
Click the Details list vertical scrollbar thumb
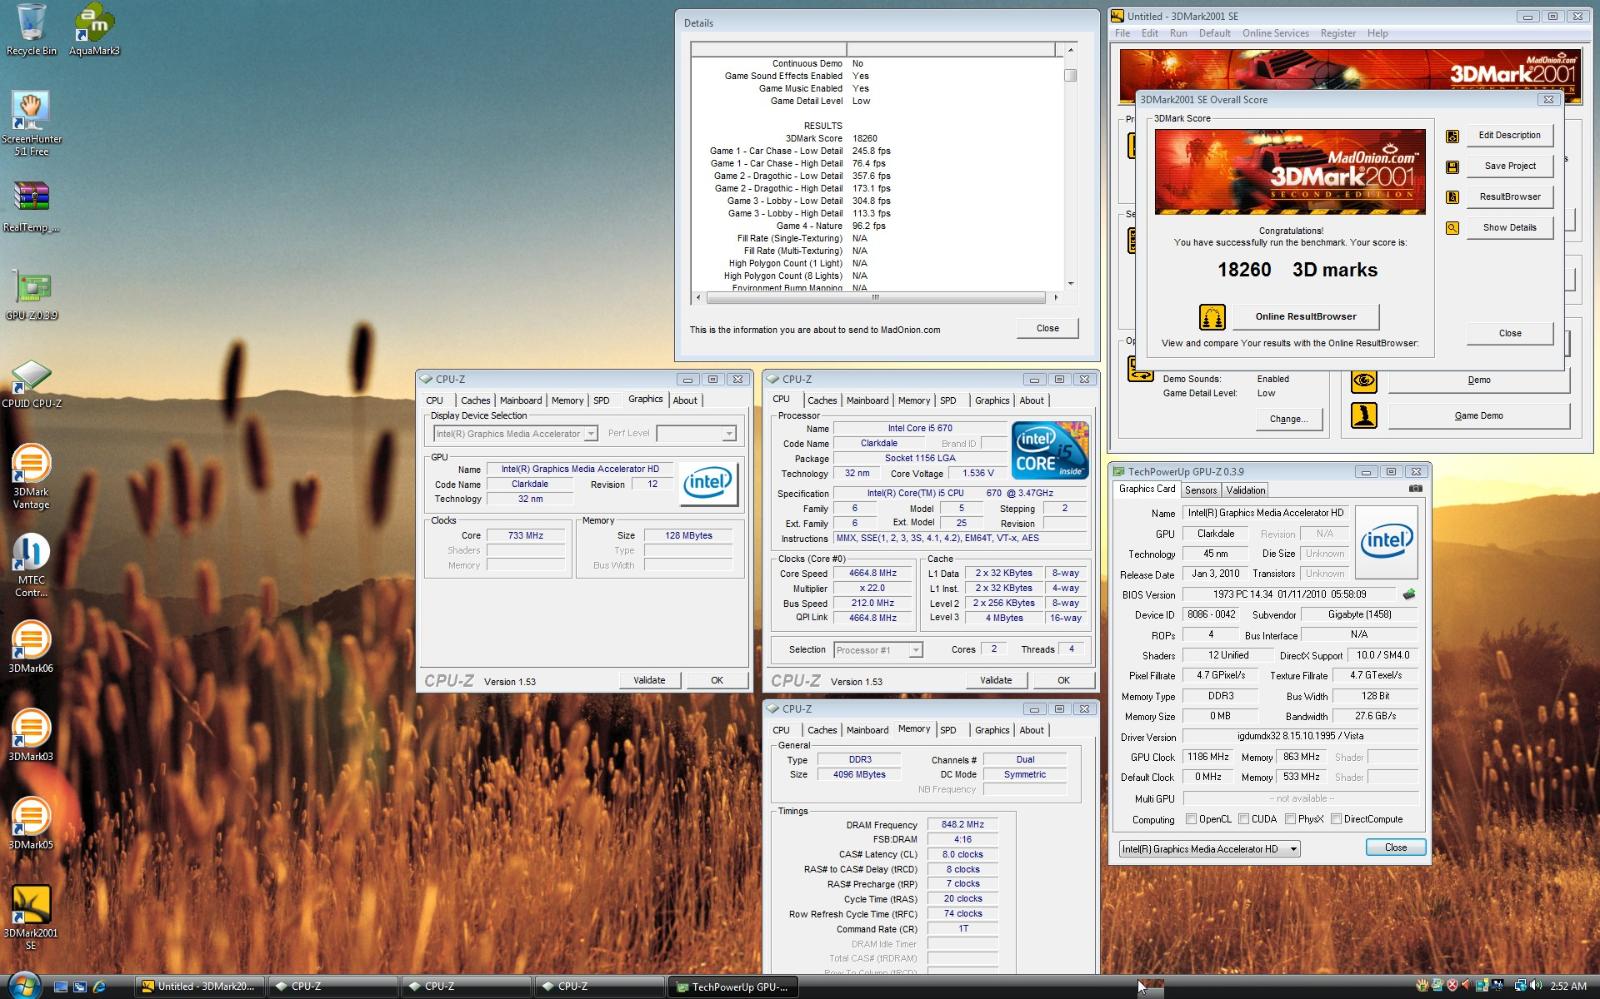click(x=1070, y=75)
